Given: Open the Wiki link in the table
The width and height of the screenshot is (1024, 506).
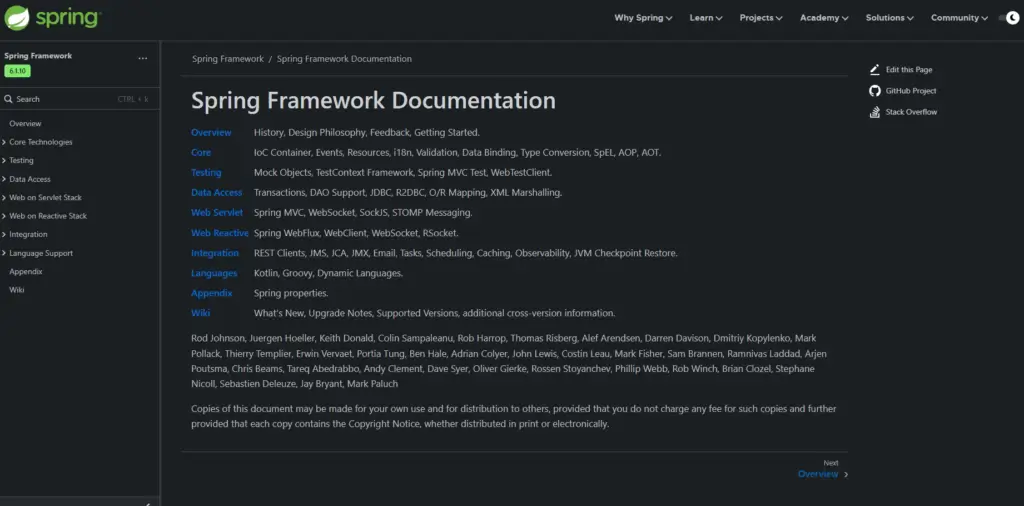Looking at the screenshot, I should (x=200, y=313).
